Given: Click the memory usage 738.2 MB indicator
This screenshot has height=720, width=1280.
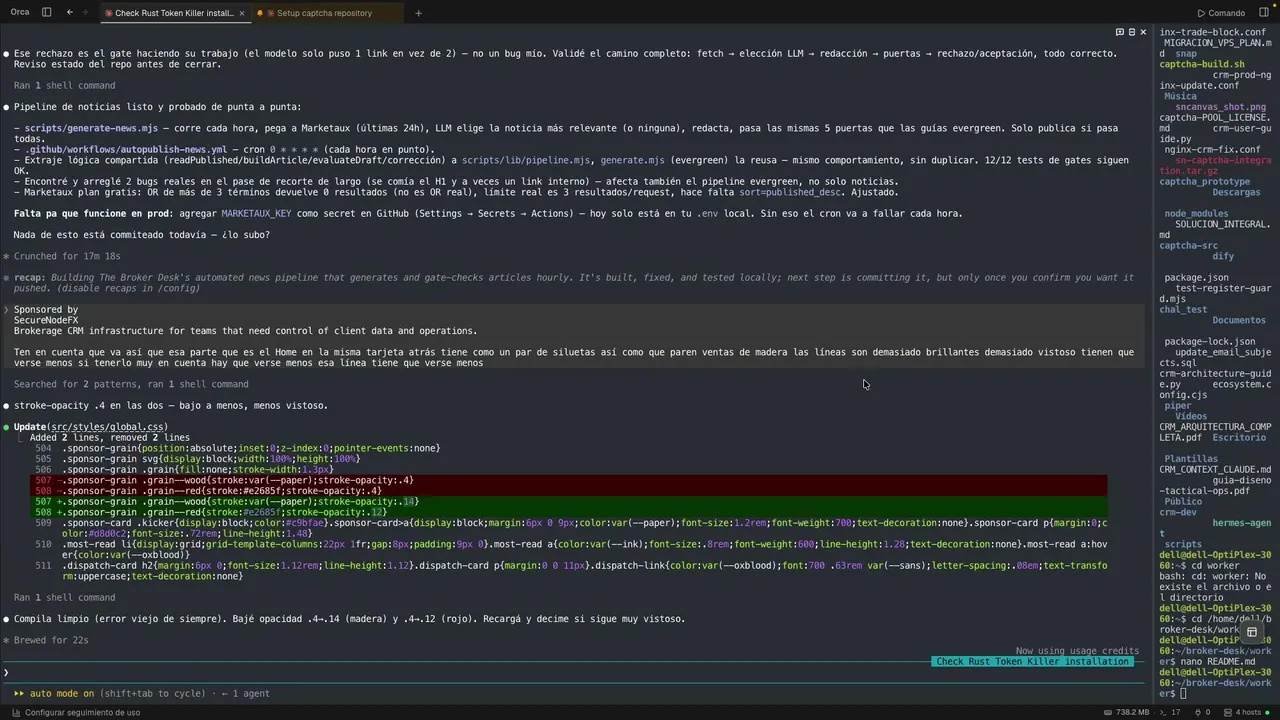Looking at the screenshot, I should tap(1127, 712).
